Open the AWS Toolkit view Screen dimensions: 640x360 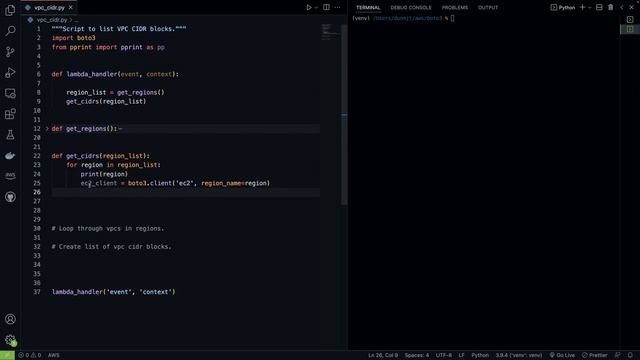pyautogui.click(x=10, y=176)
